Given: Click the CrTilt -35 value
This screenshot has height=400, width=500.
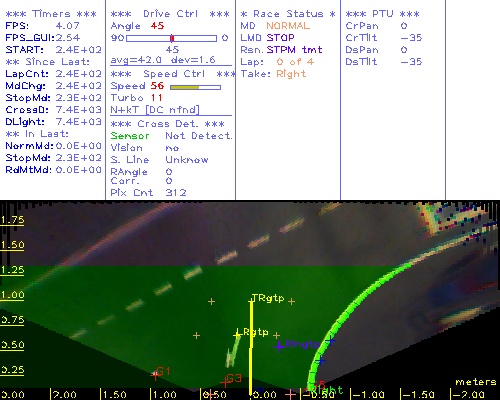Looking at the screenshot, I should click(x=411, y=38).
